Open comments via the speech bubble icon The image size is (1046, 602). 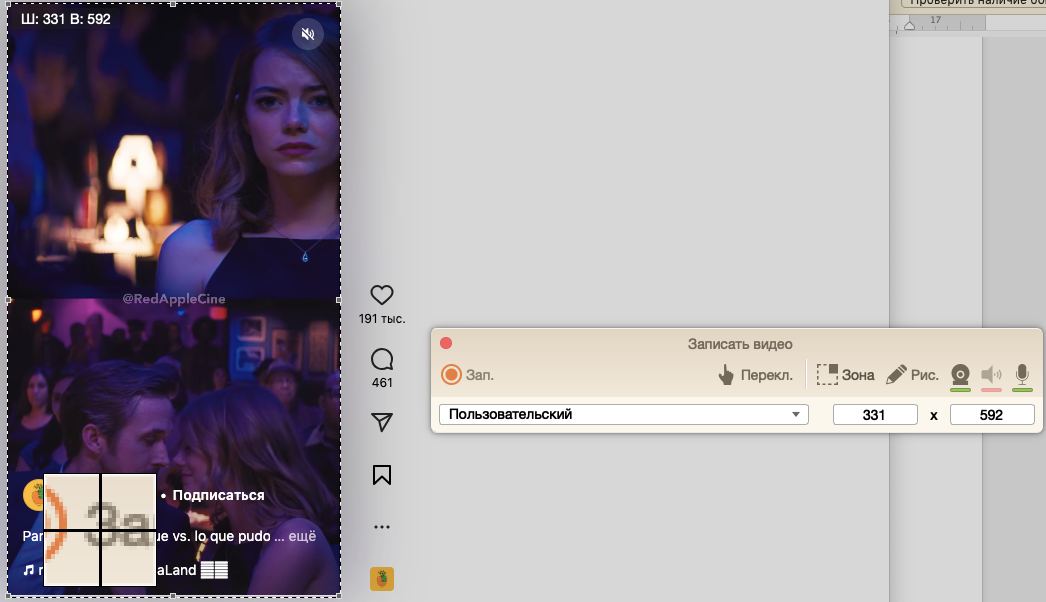(x=381, y=359)
